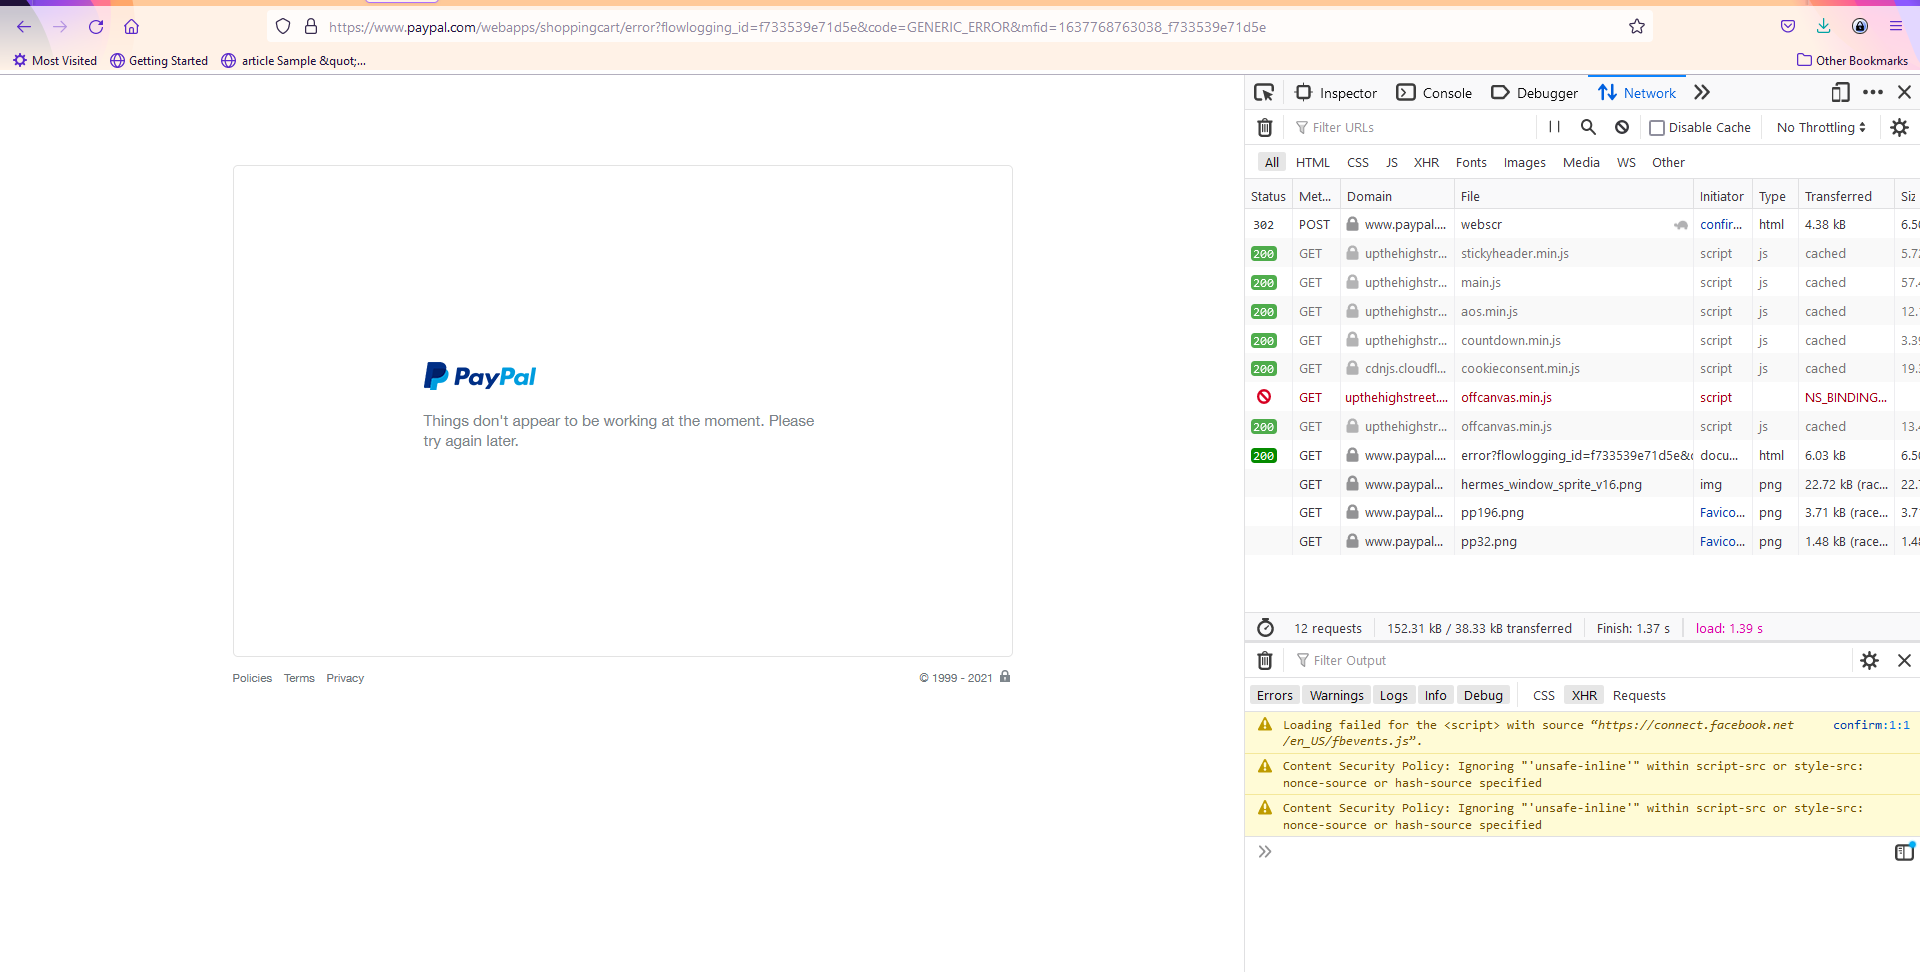Pause network recording
Screen dimensions: 1920x972
coord(1555,127)
